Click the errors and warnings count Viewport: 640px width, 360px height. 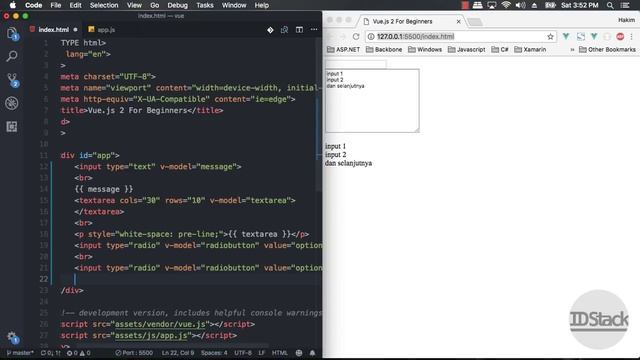pos(78,353)
